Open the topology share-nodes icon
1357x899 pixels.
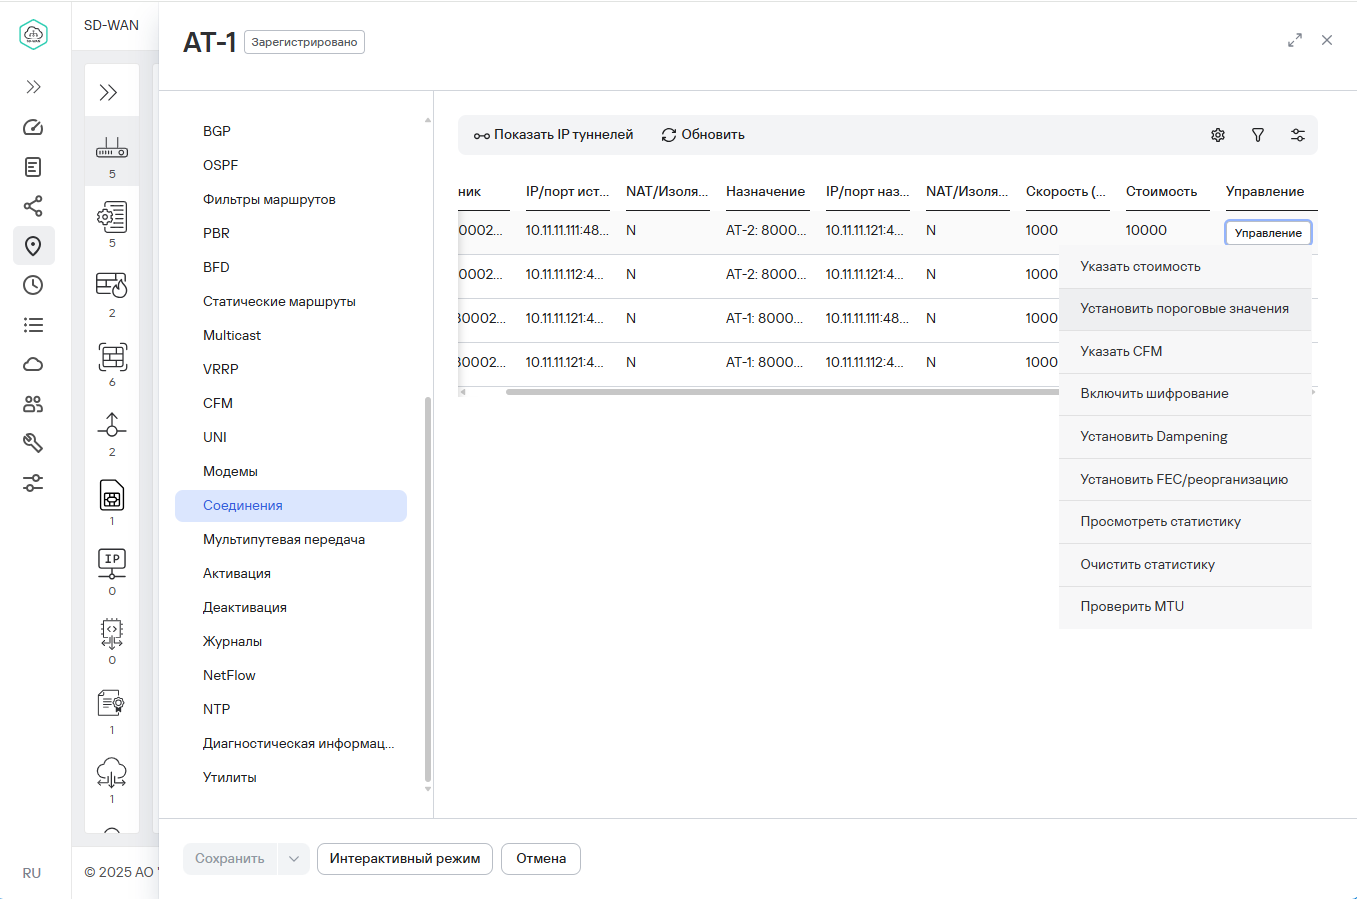click(33, 206)
